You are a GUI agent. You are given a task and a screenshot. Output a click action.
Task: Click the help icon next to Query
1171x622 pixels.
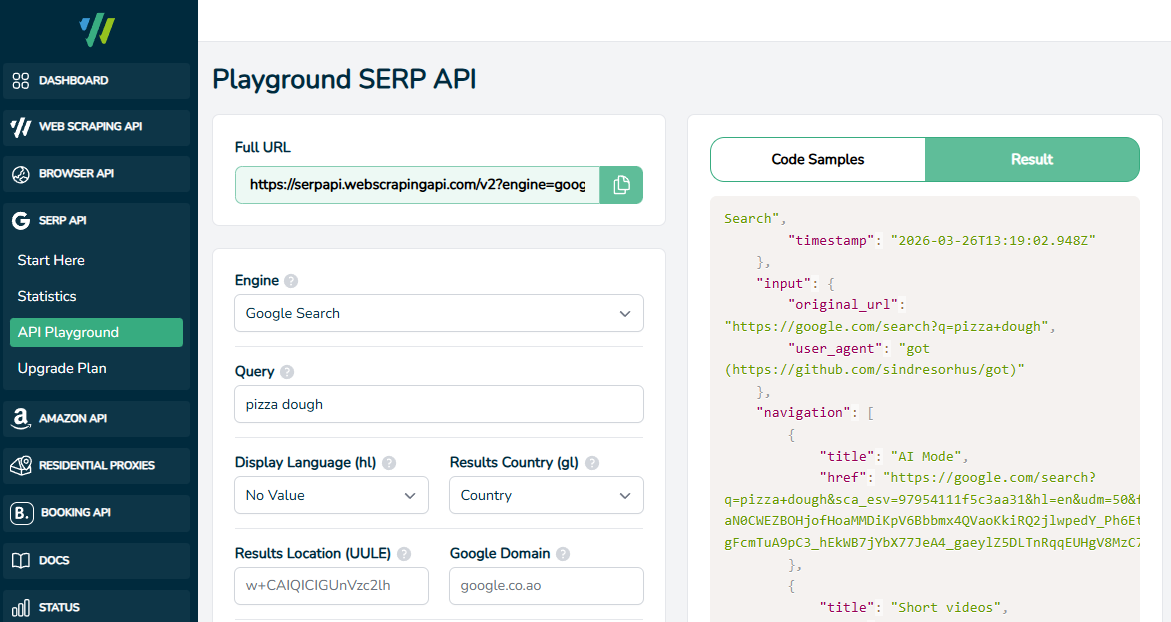tap(290, 371)
